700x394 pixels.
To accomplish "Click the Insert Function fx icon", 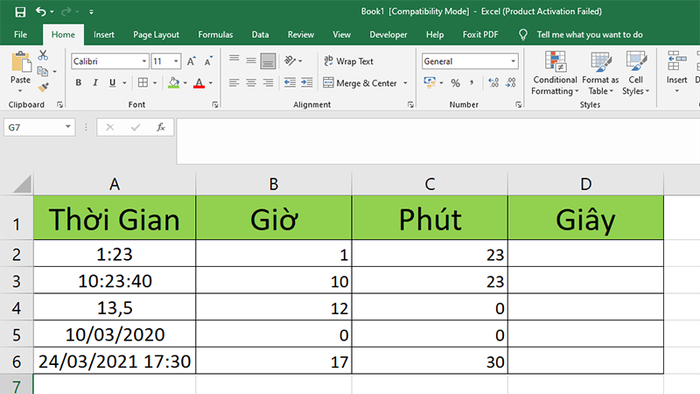I will 161,128.
